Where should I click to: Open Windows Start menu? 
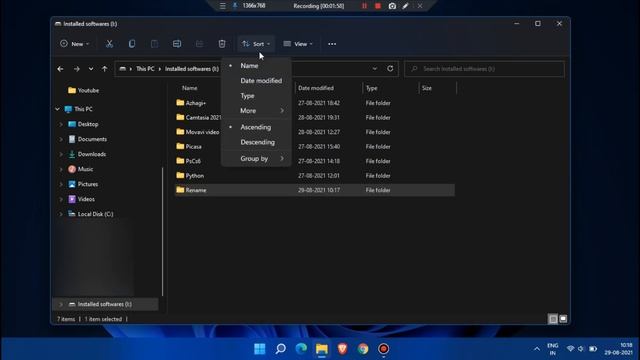click(x=260, y=349)
